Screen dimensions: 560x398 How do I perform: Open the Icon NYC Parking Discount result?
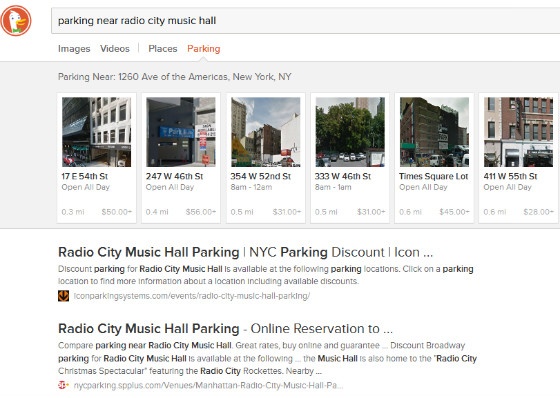[245, 252]
